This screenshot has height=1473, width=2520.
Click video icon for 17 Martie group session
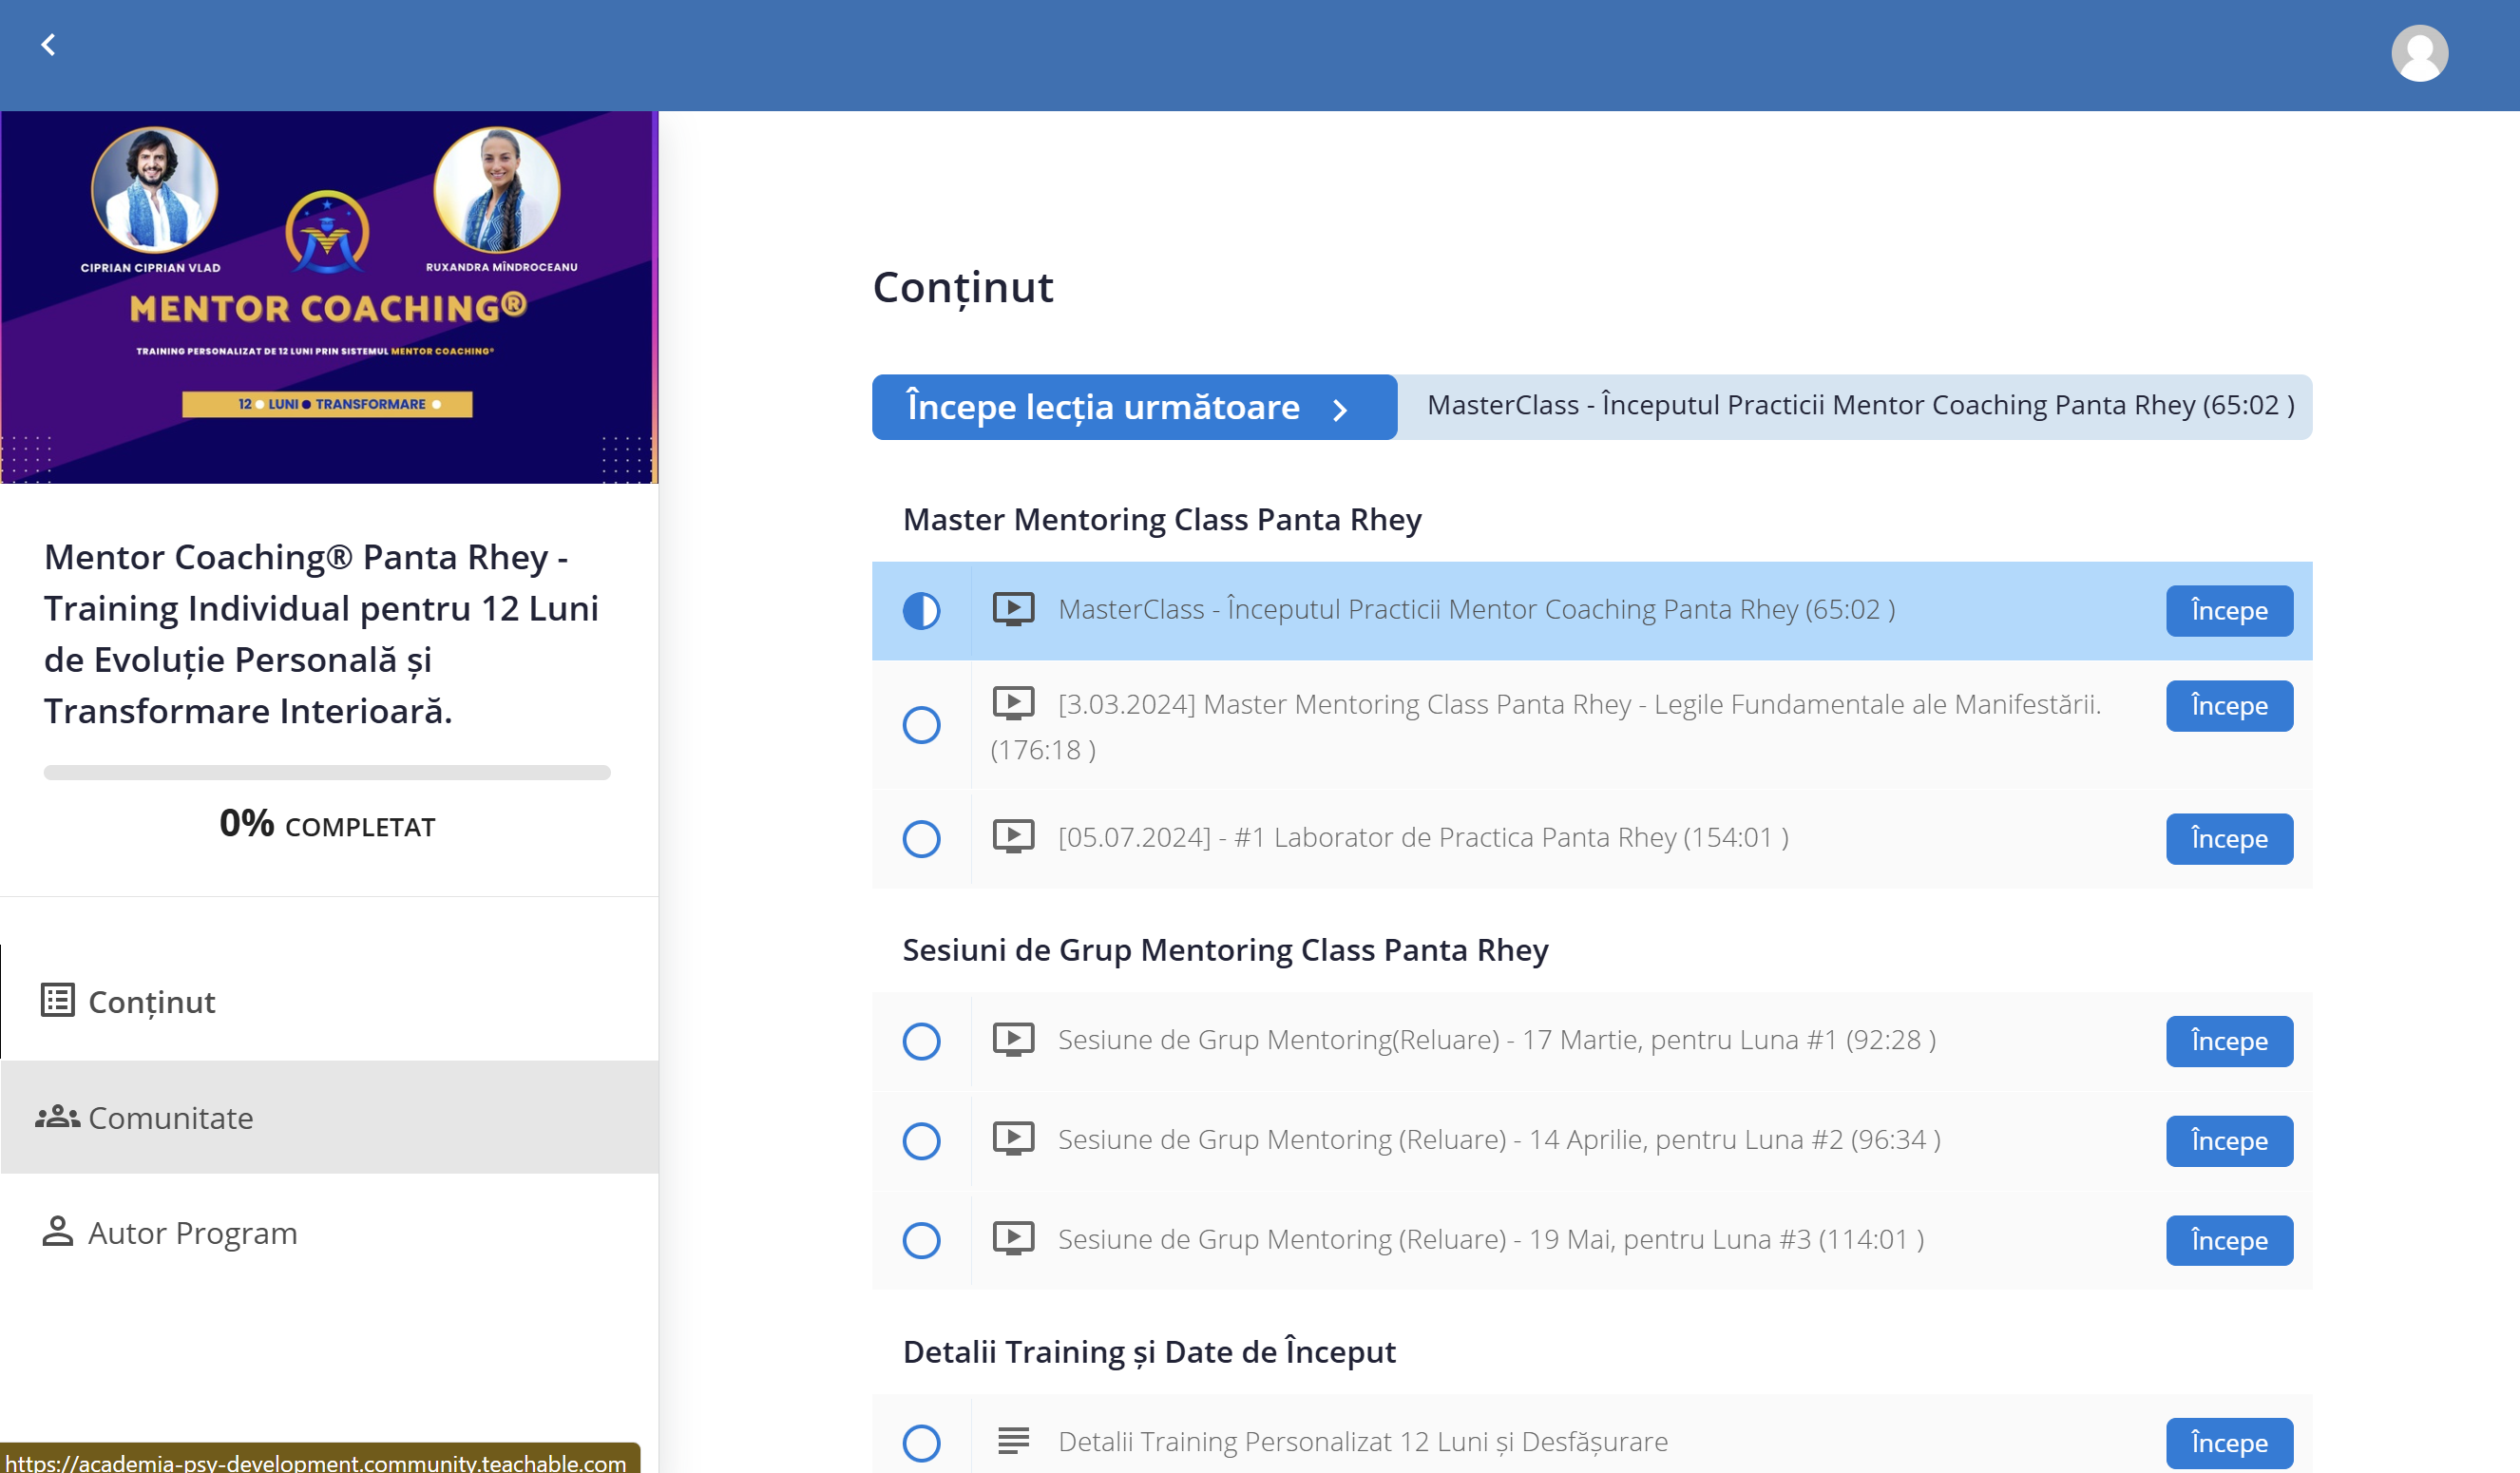tap(1012, 1040)
